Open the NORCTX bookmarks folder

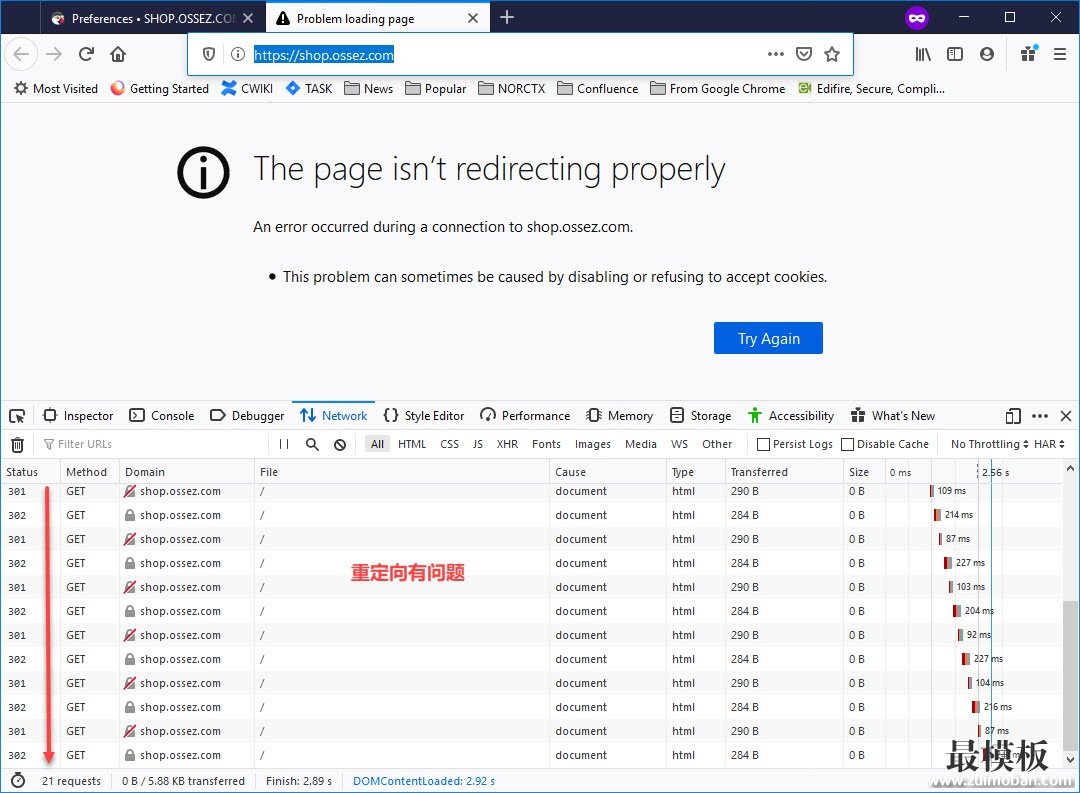pos(512,89)
